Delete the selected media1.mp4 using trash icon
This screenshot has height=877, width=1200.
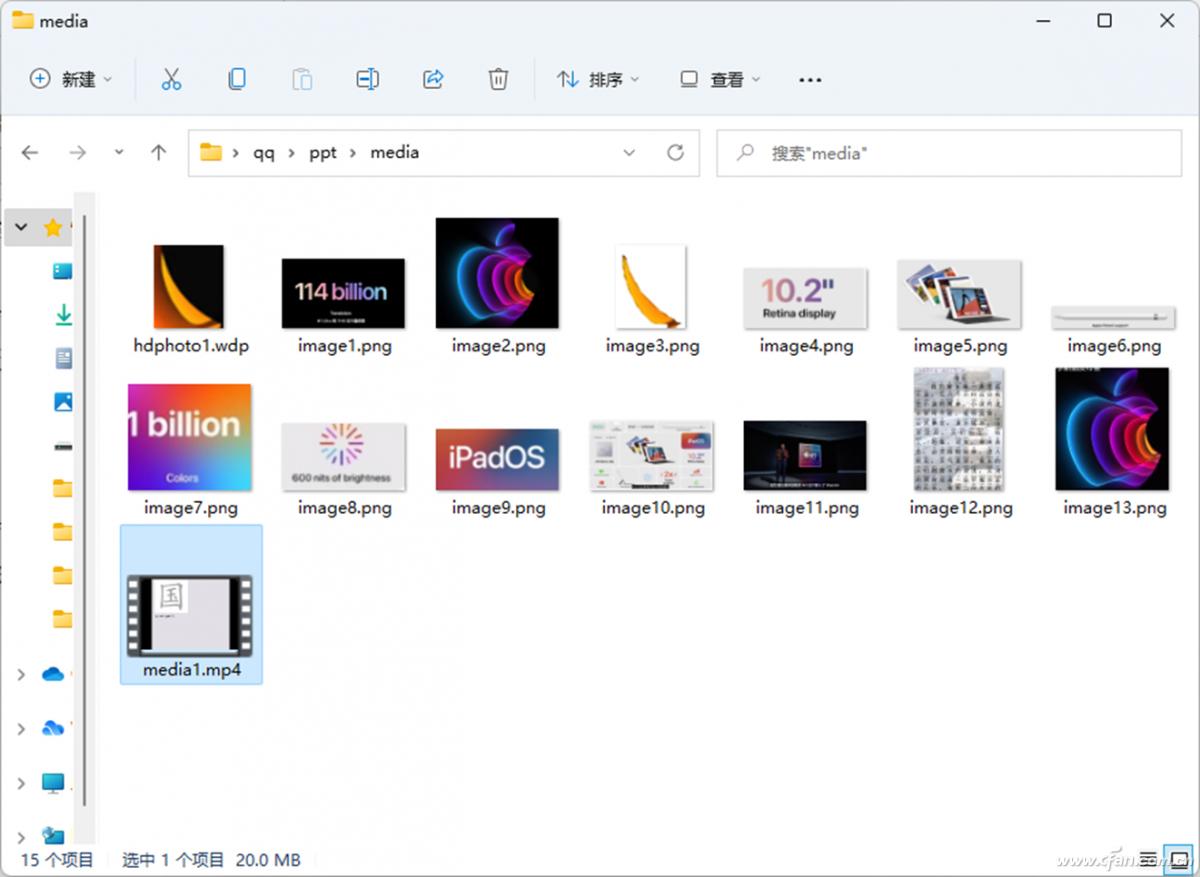(497, 79)
